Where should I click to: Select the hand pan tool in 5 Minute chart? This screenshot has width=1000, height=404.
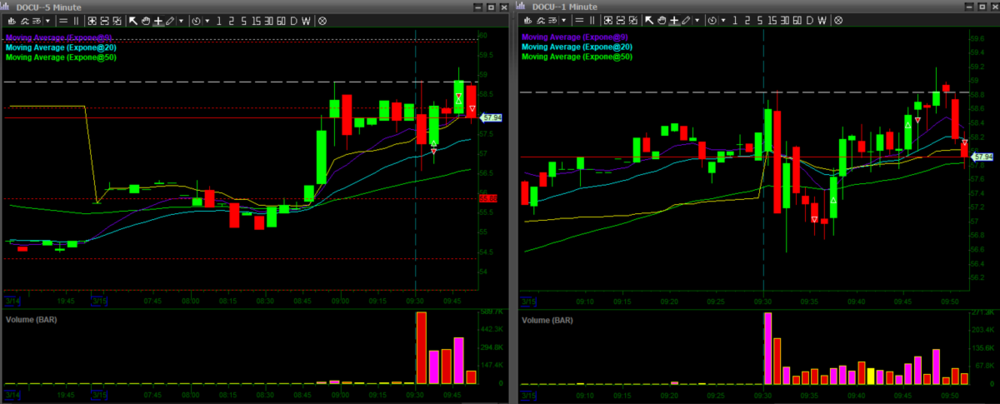click(146, 20)
